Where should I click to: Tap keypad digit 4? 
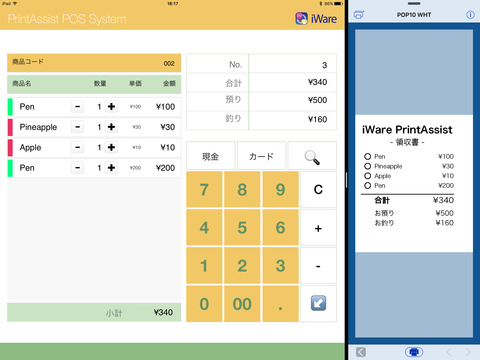204,228
